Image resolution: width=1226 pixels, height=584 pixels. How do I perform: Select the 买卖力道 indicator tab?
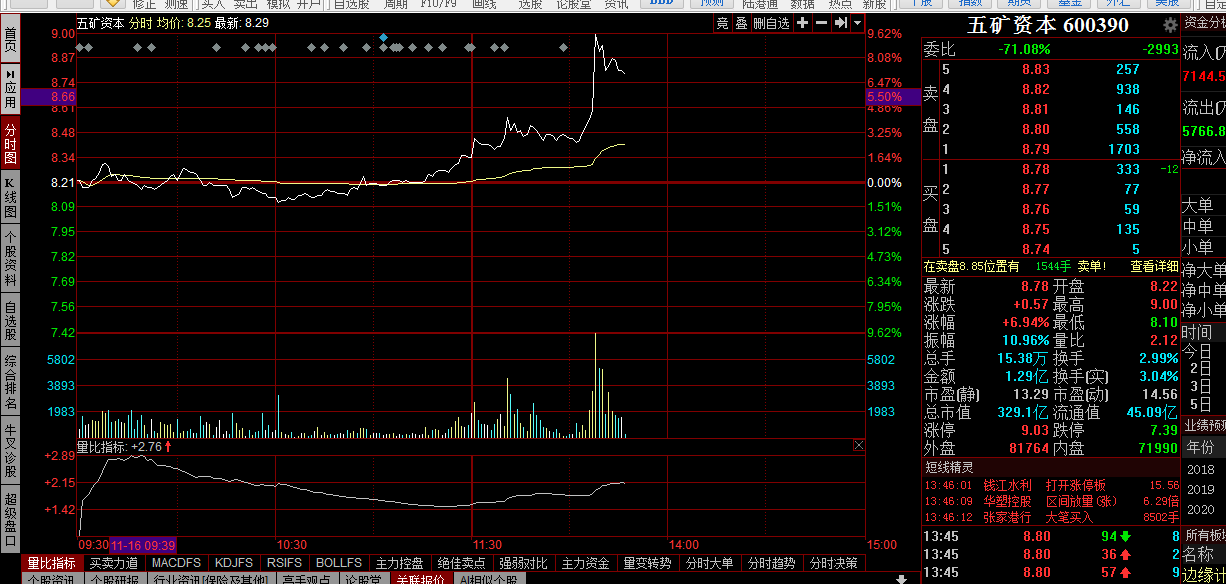coord(112,564)
